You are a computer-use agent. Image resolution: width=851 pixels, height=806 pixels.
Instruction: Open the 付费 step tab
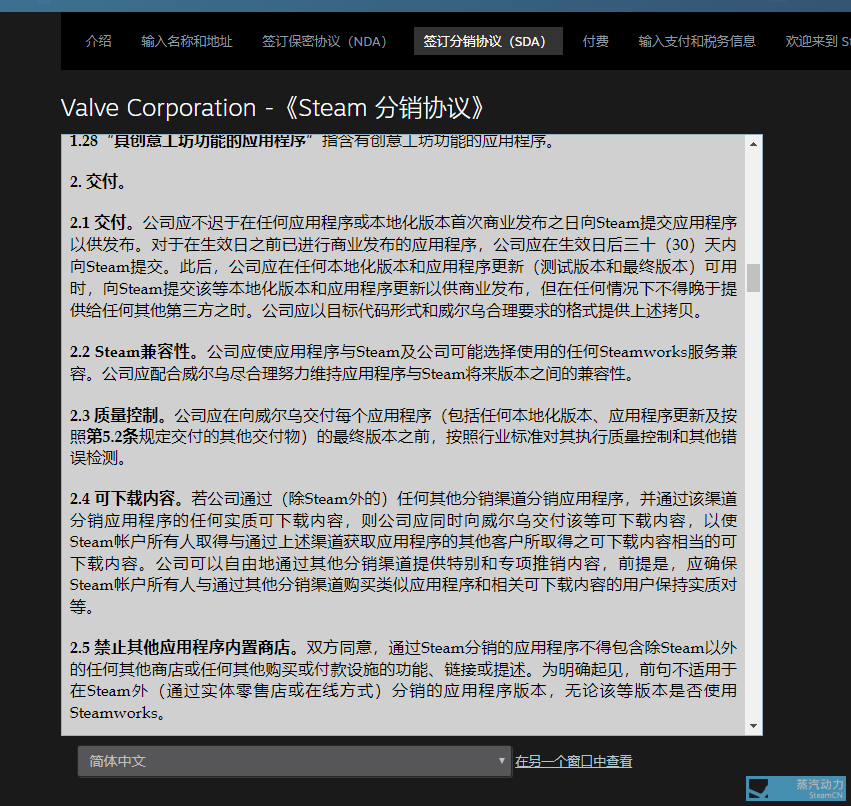pos(595,41)
